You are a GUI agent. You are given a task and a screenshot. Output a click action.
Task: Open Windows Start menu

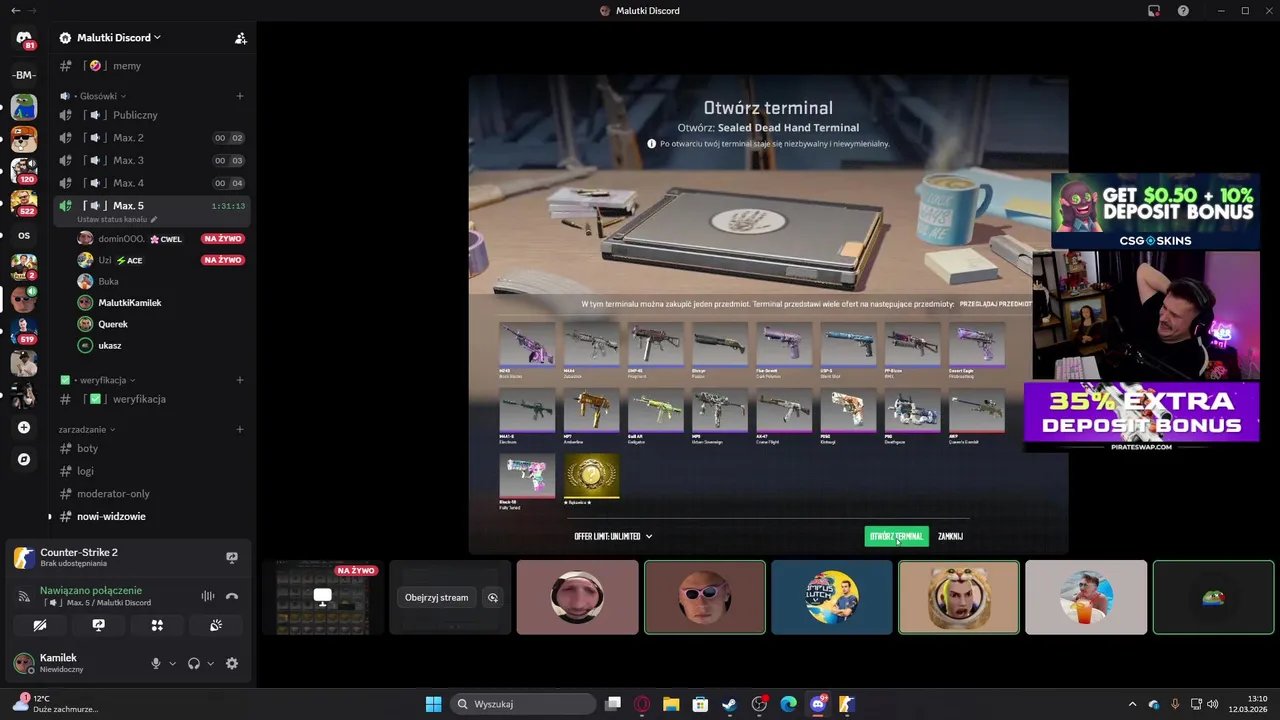433,704
